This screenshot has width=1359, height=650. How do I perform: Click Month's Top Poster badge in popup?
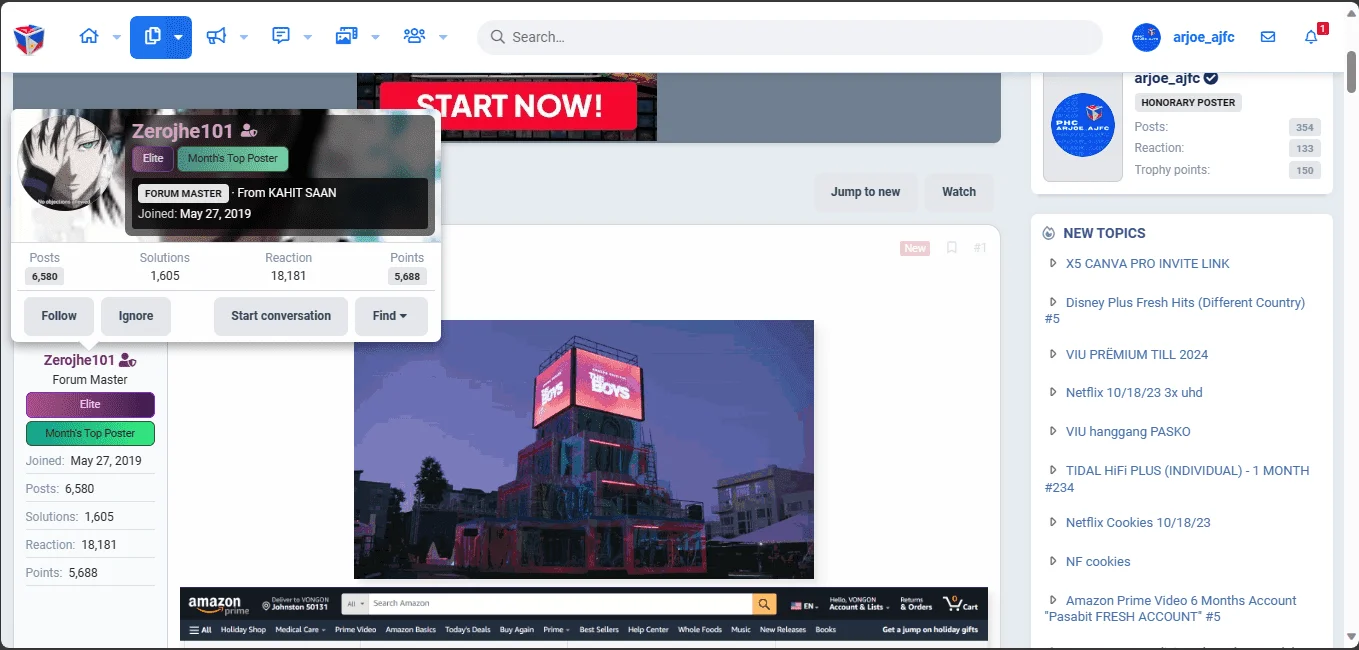coord(233,159)
